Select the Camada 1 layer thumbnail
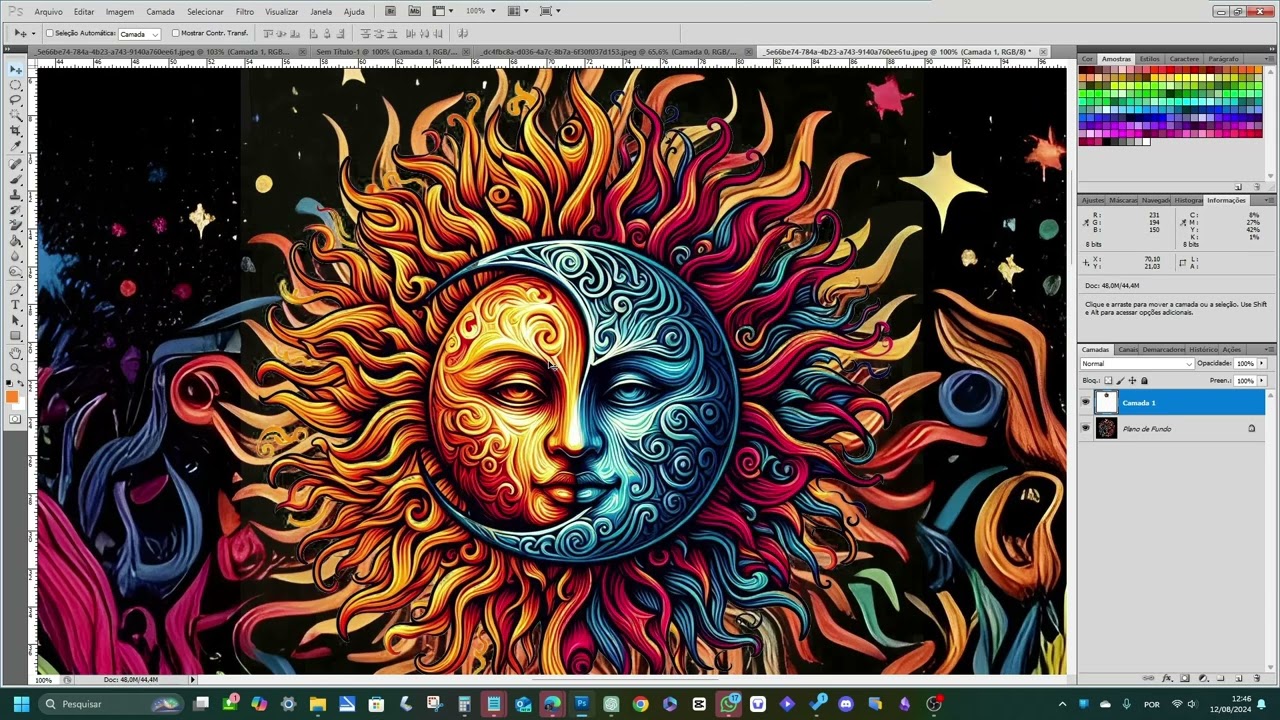Screen dimensions: 1280x720 coord(1106,402)
